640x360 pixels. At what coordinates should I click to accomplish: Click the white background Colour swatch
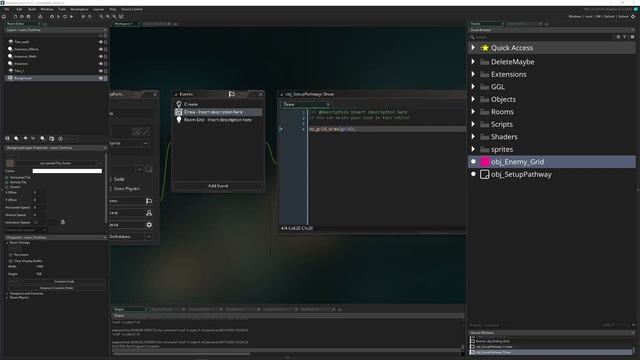point(67,171)
